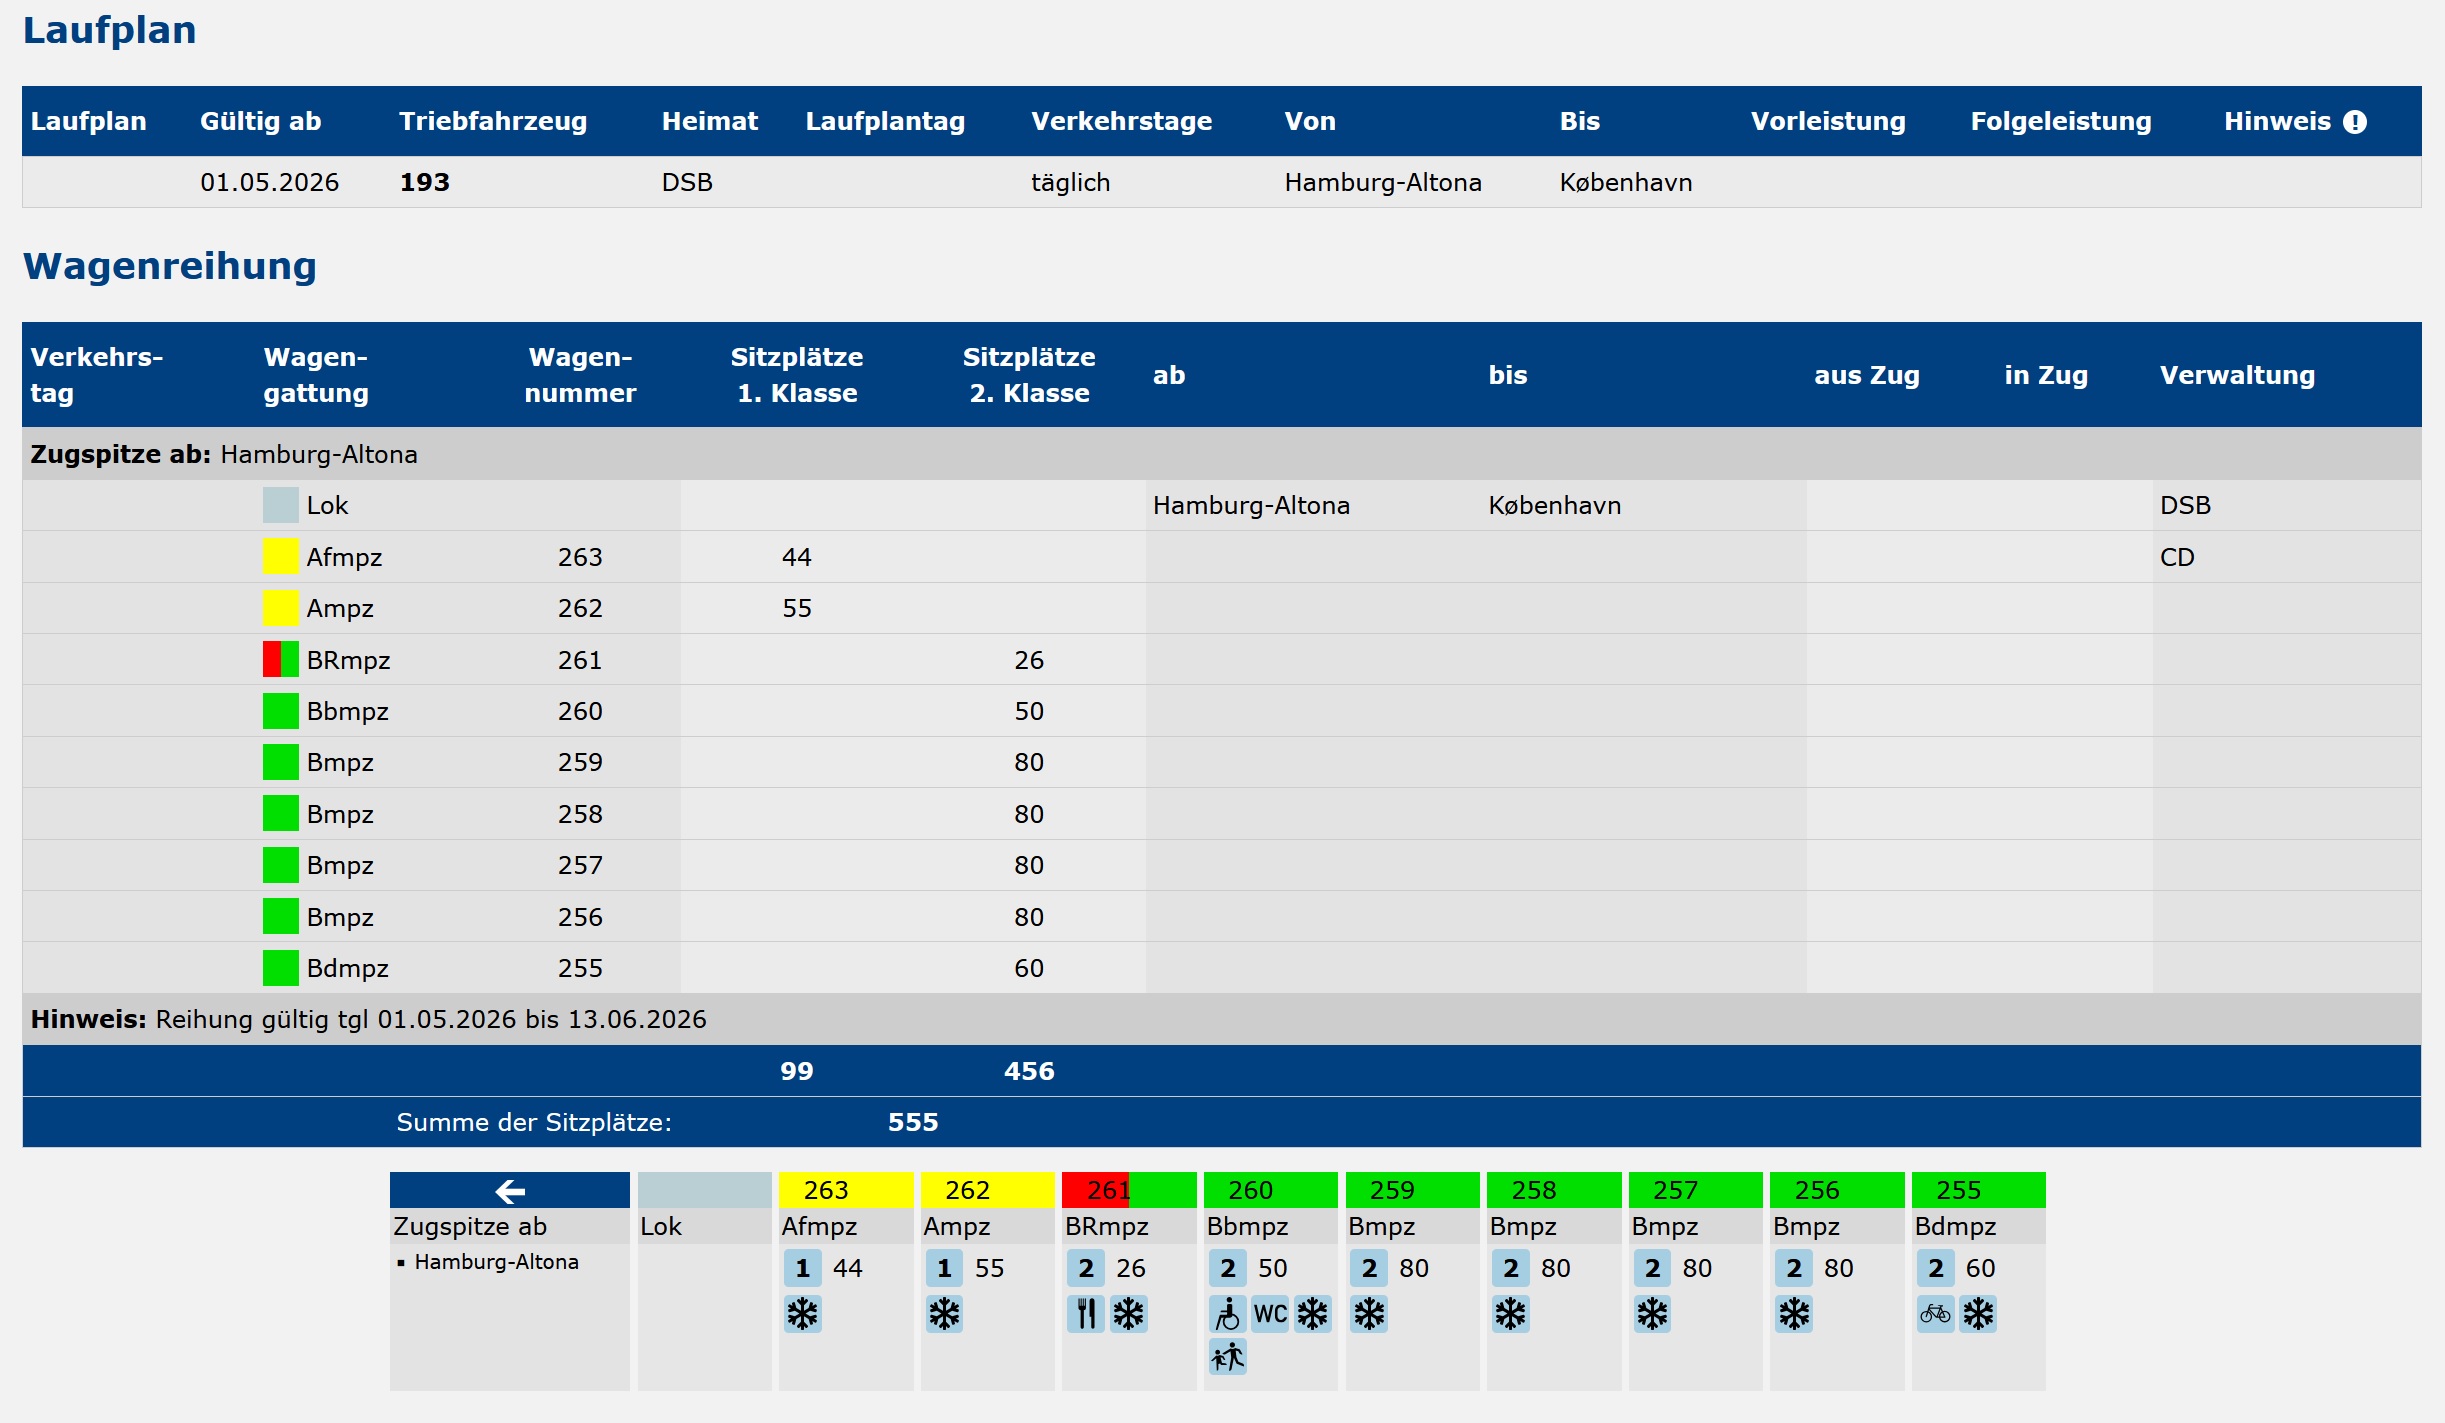Click the green swatch beside Bdmpz row
The height and width of the screenshot is (1423, 2445).
pyautogui.click(x=281, y=968)
